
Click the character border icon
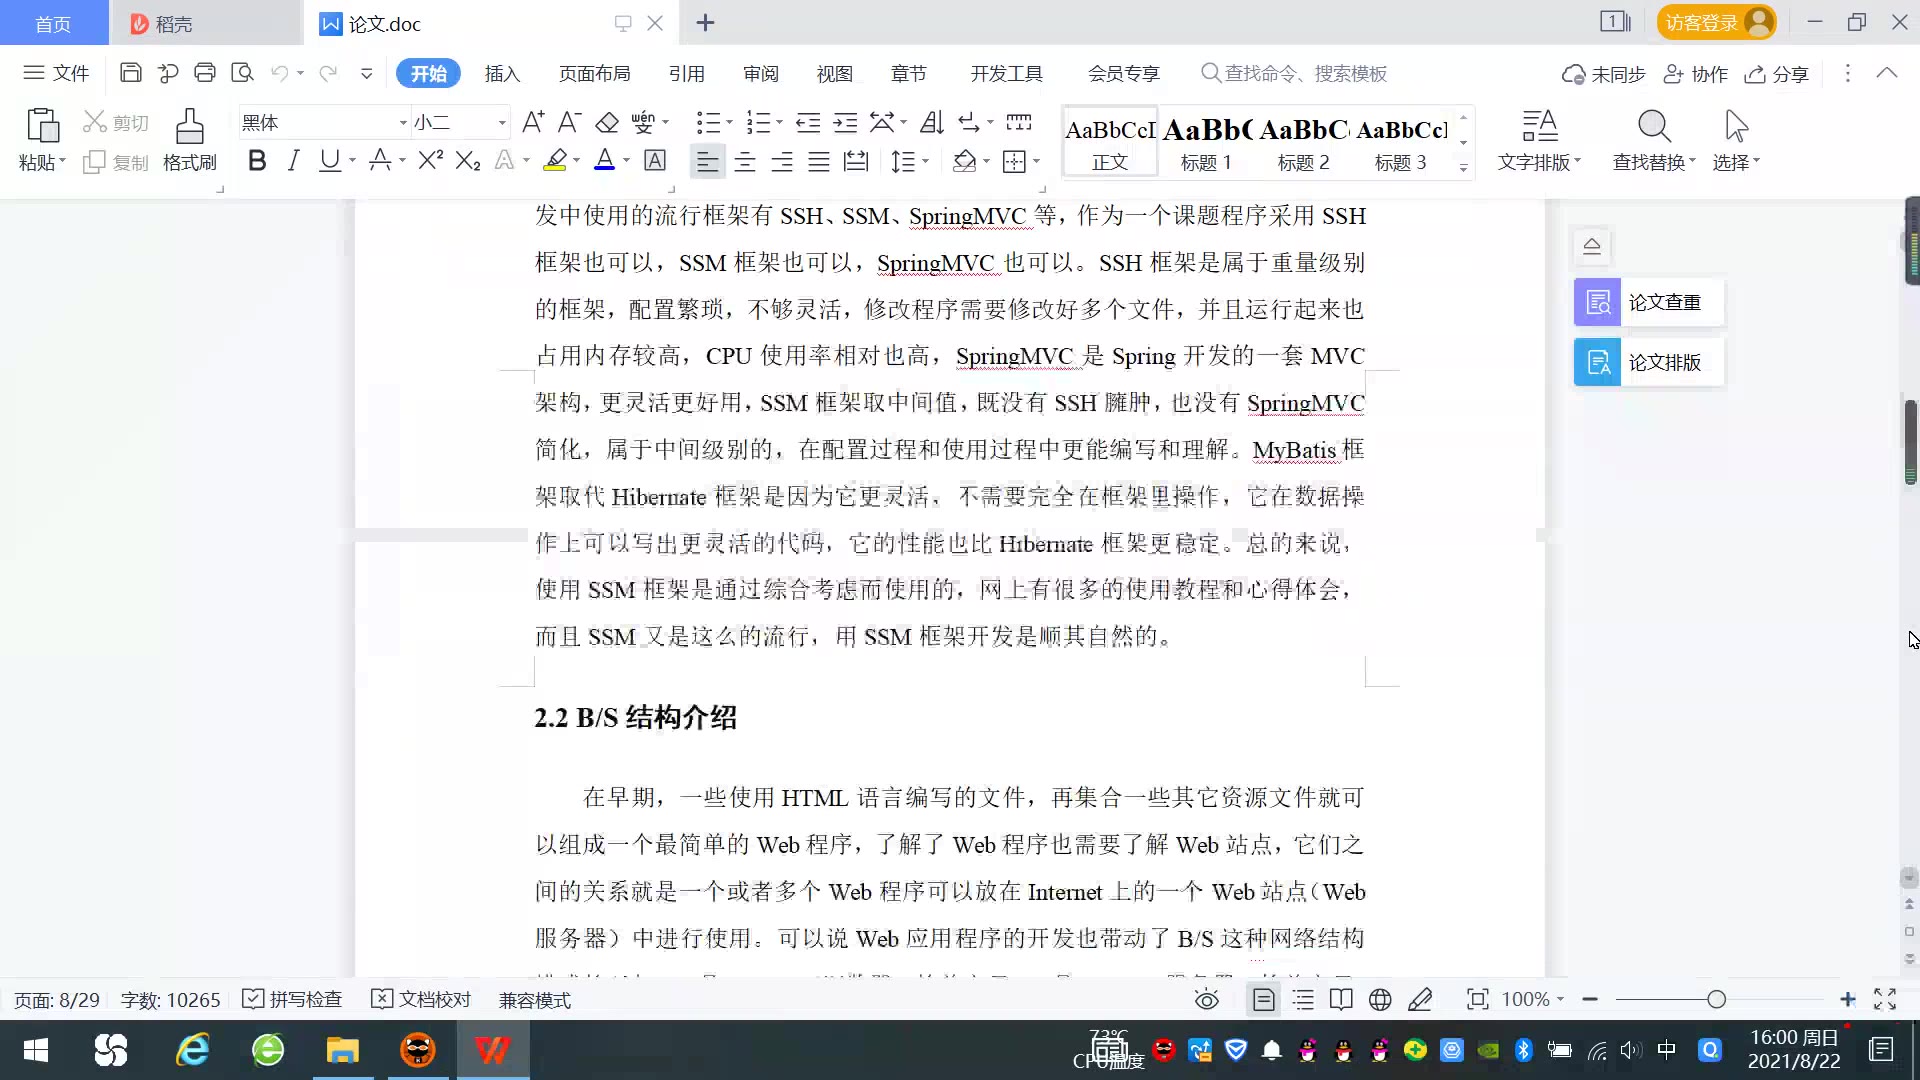tap(655, 160)
